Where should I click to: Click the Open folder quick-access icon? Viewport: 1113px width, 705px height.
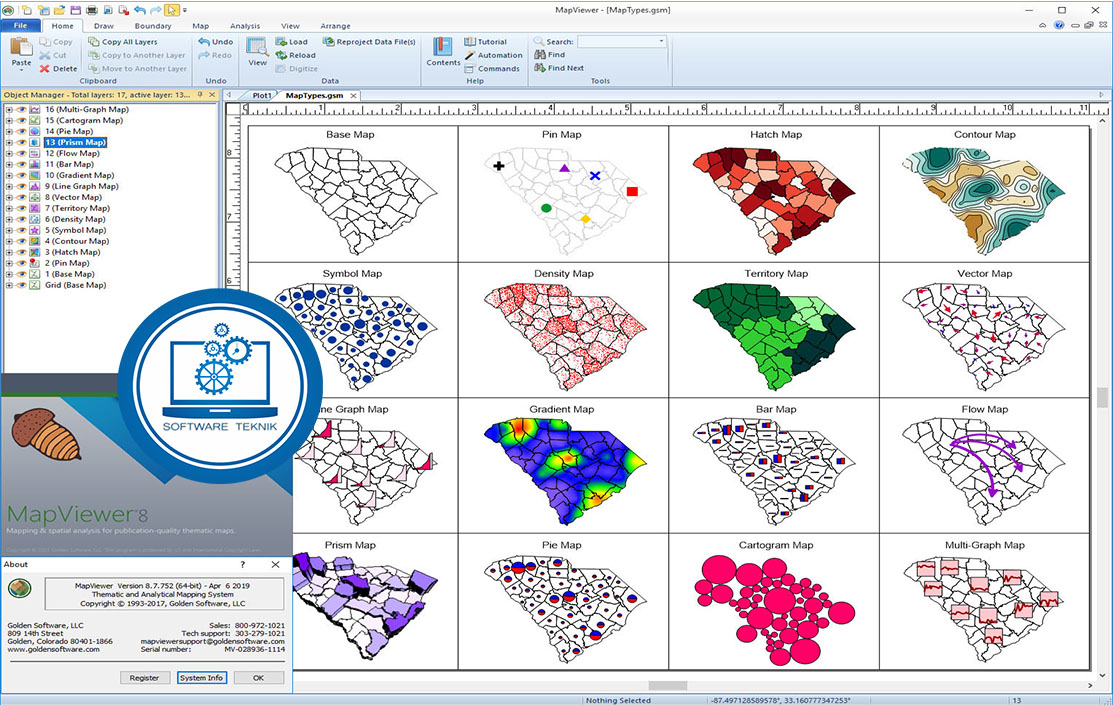point(60,10)
